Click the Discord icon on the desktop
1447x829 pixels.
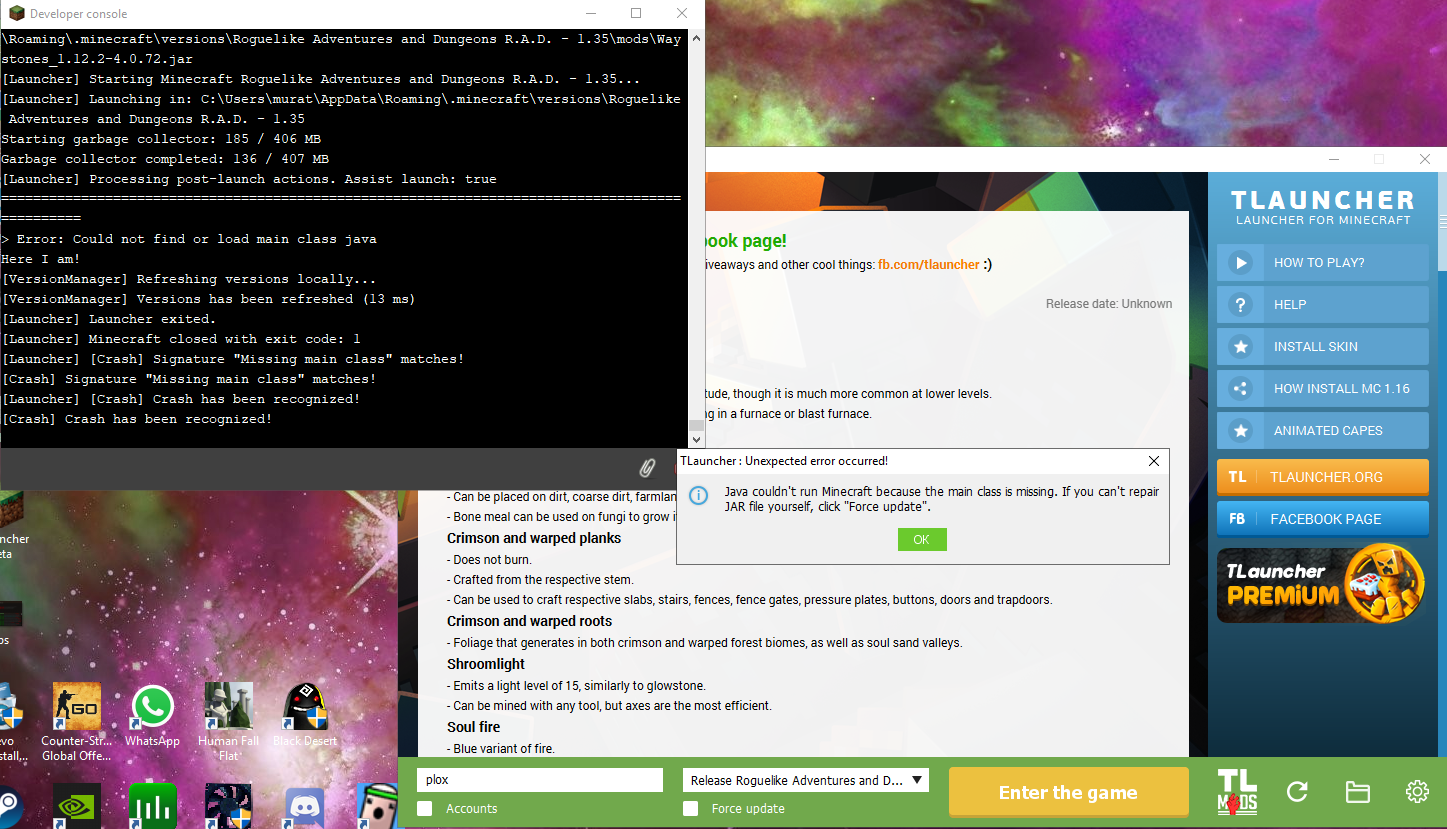[x=305, y=807]
